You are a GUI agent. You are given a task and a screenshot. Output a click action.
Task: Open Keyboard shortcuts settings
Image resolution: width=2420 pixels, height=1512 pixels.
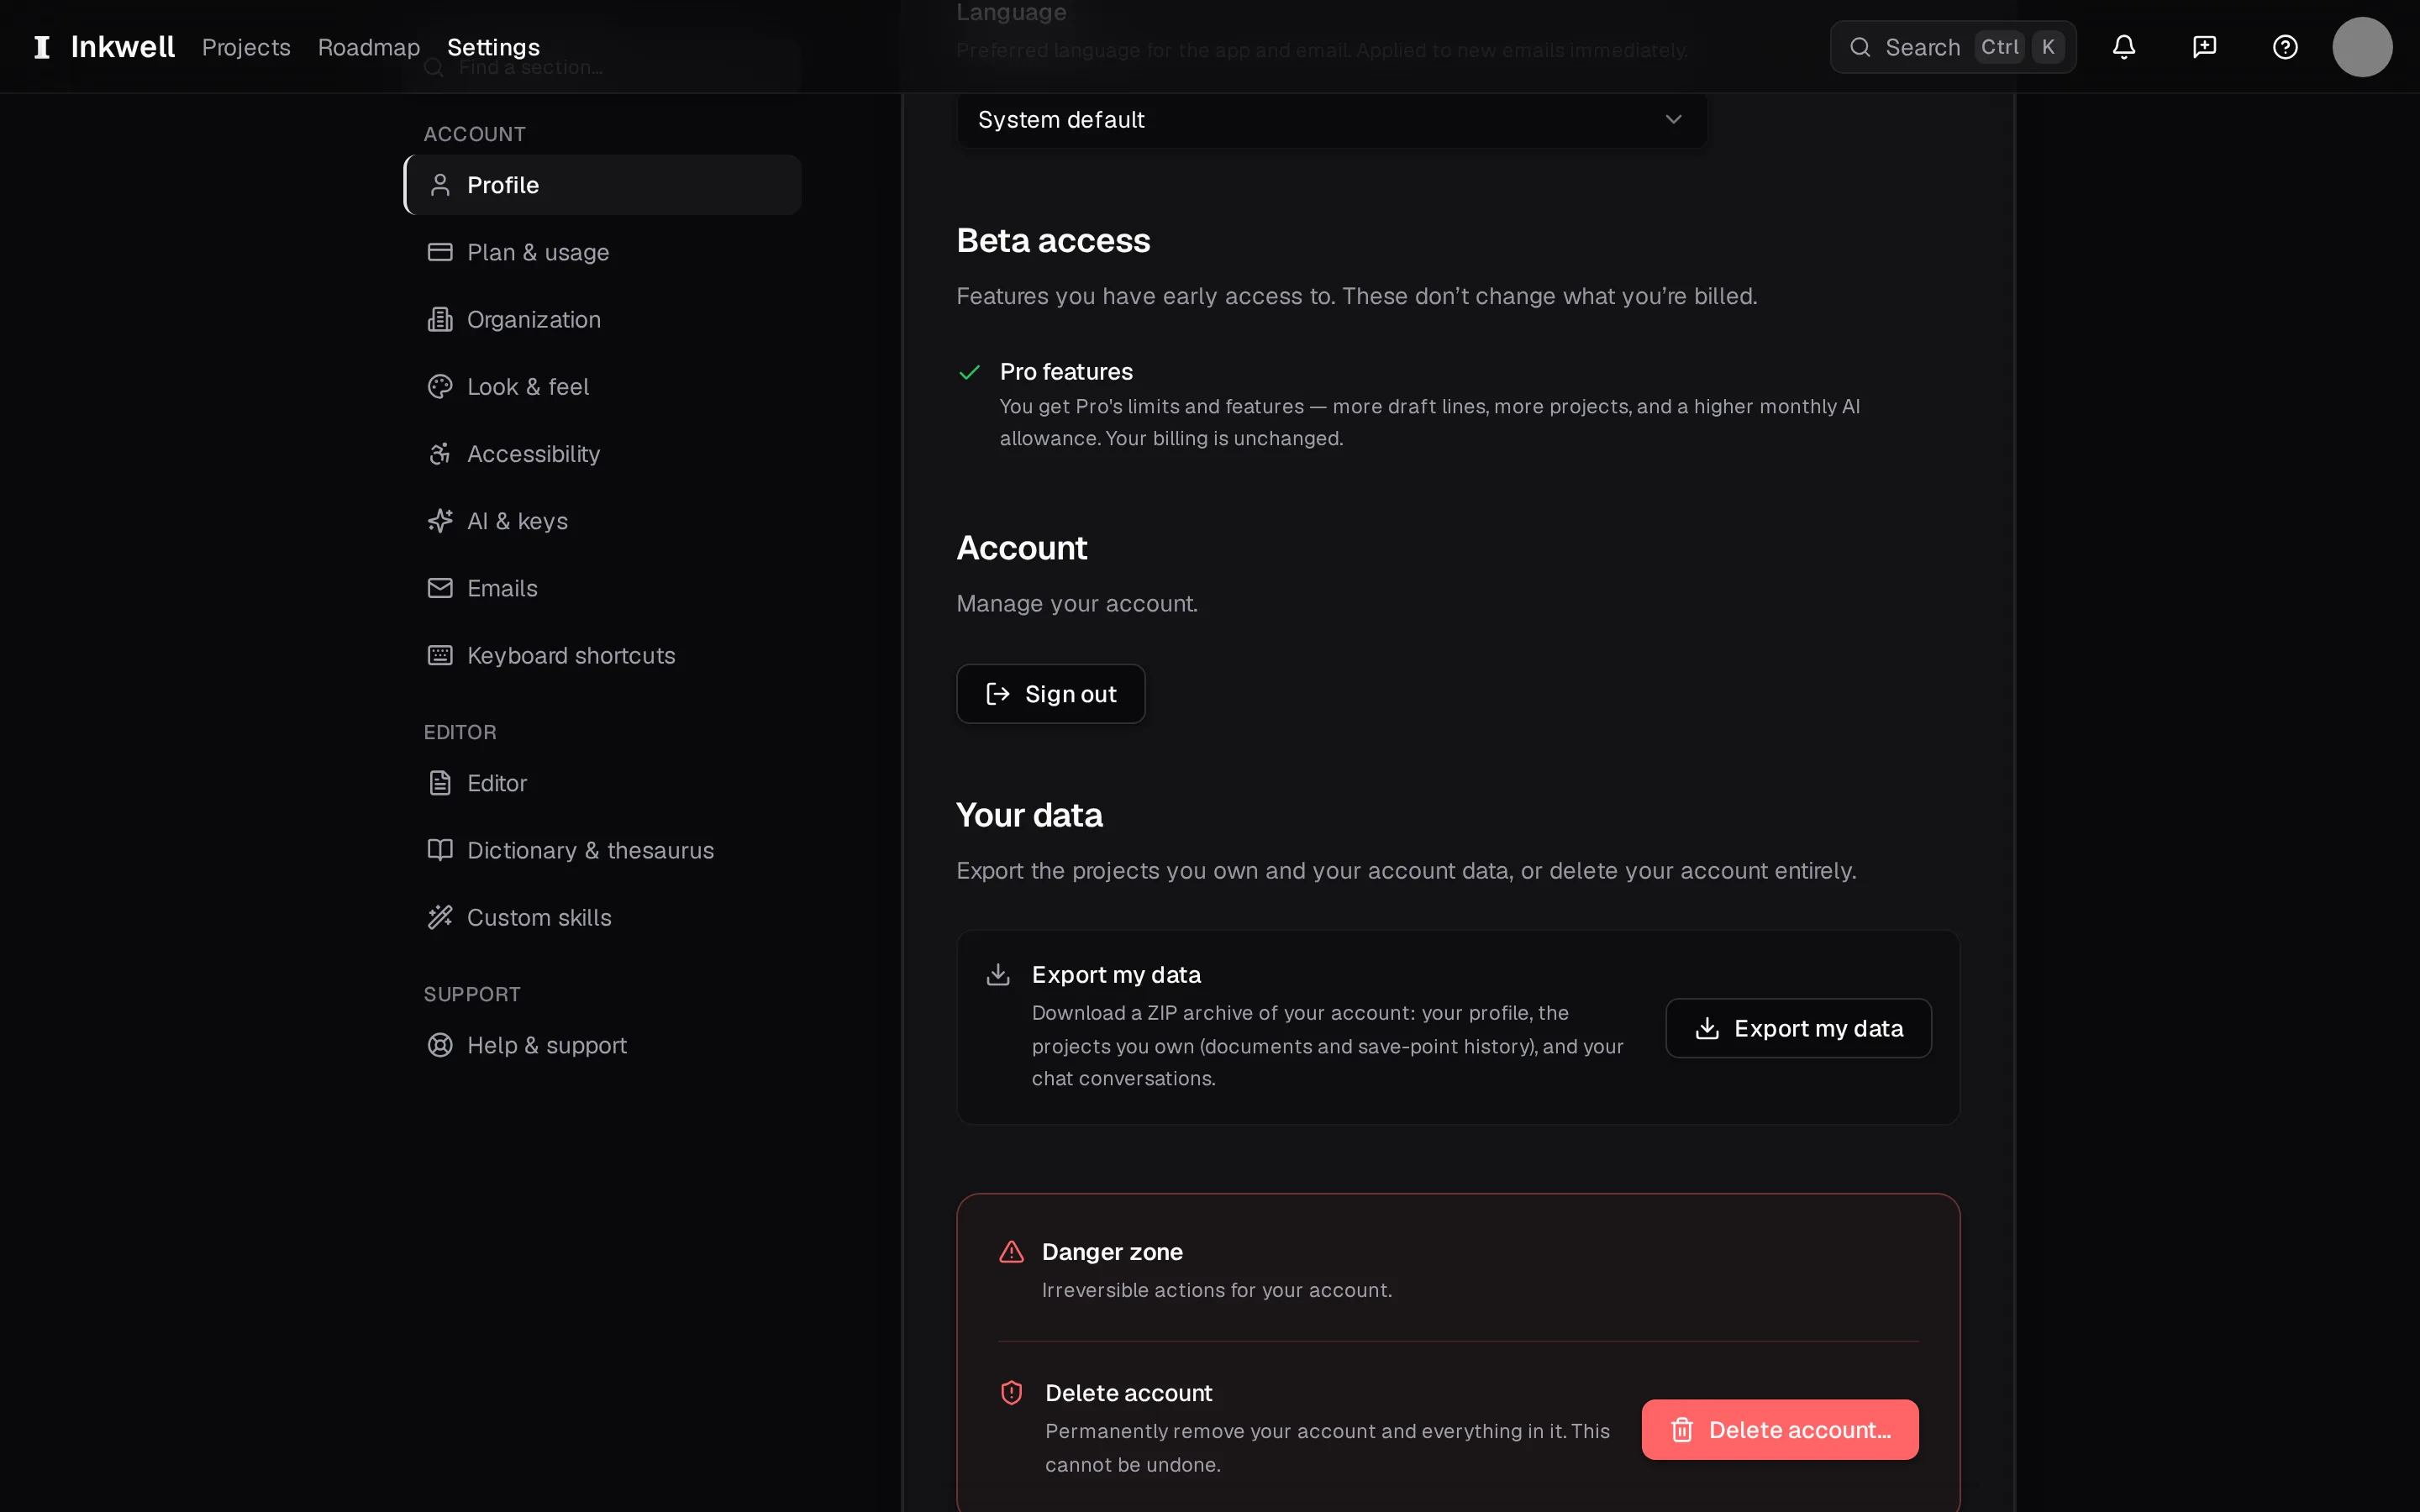(603, 655)
